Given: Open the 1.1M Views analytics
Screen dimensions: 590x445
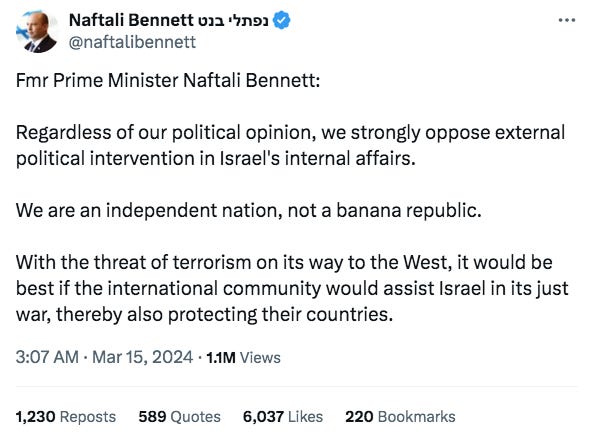Looking at the screenshot, I should [x=243, y=357].
